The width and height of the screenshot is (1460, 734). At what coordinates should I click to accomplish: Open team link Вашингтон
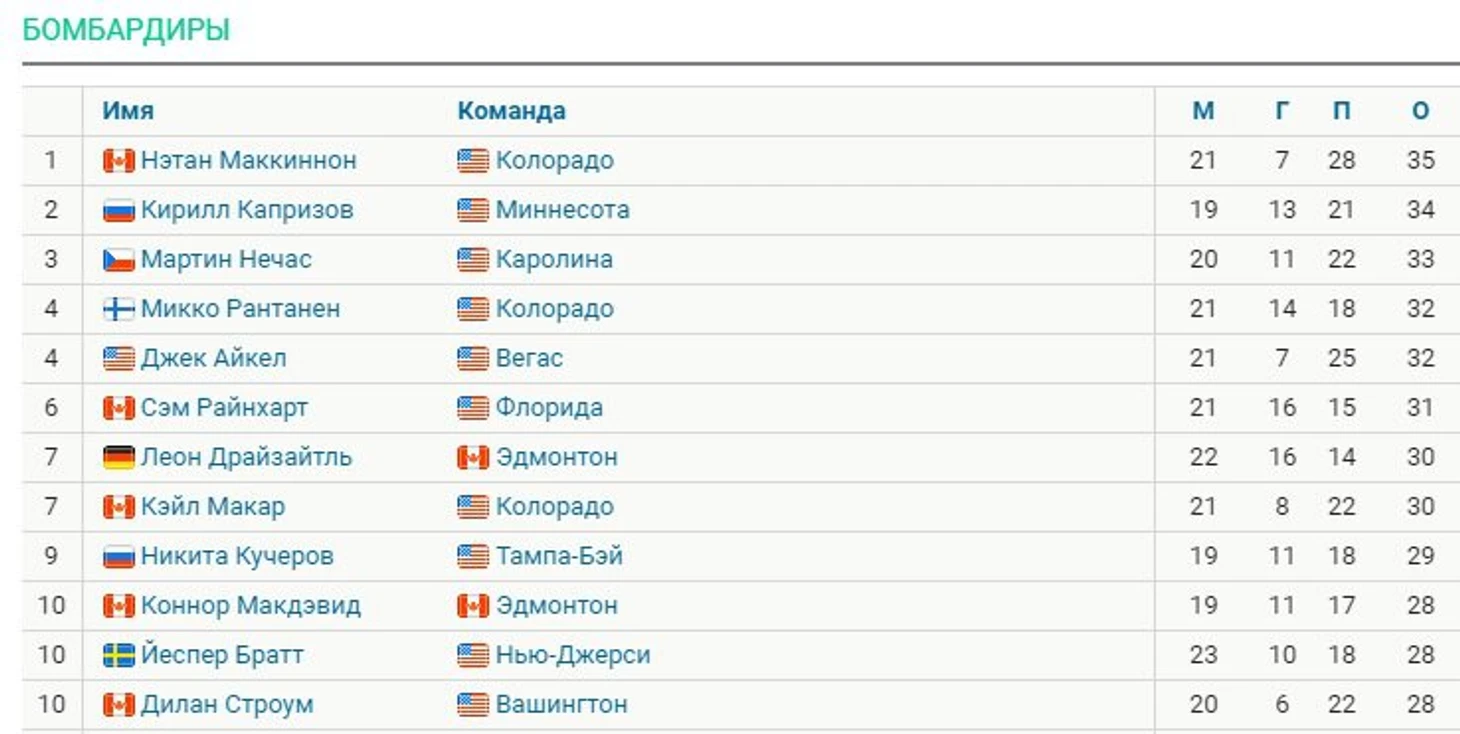click(x=562, y=704)
